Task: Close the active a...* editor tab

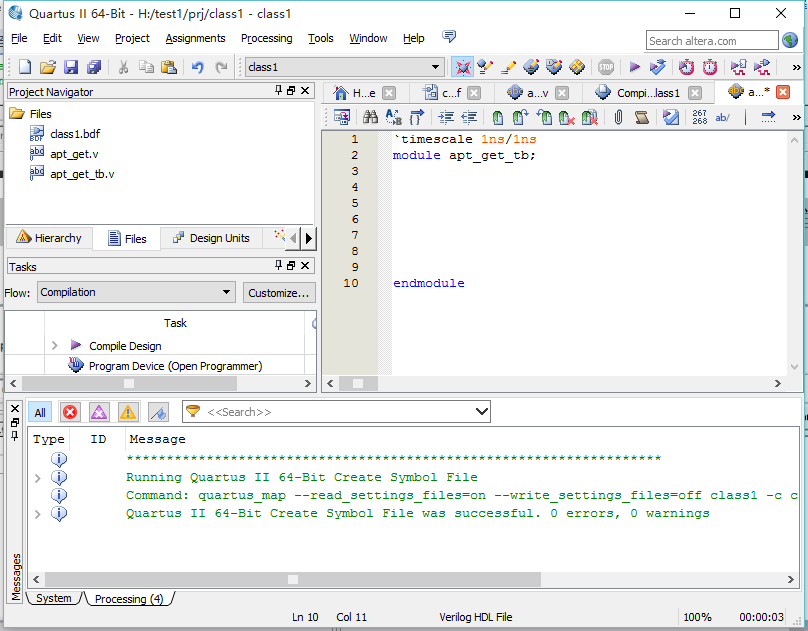Action: [x=783, y=92]
